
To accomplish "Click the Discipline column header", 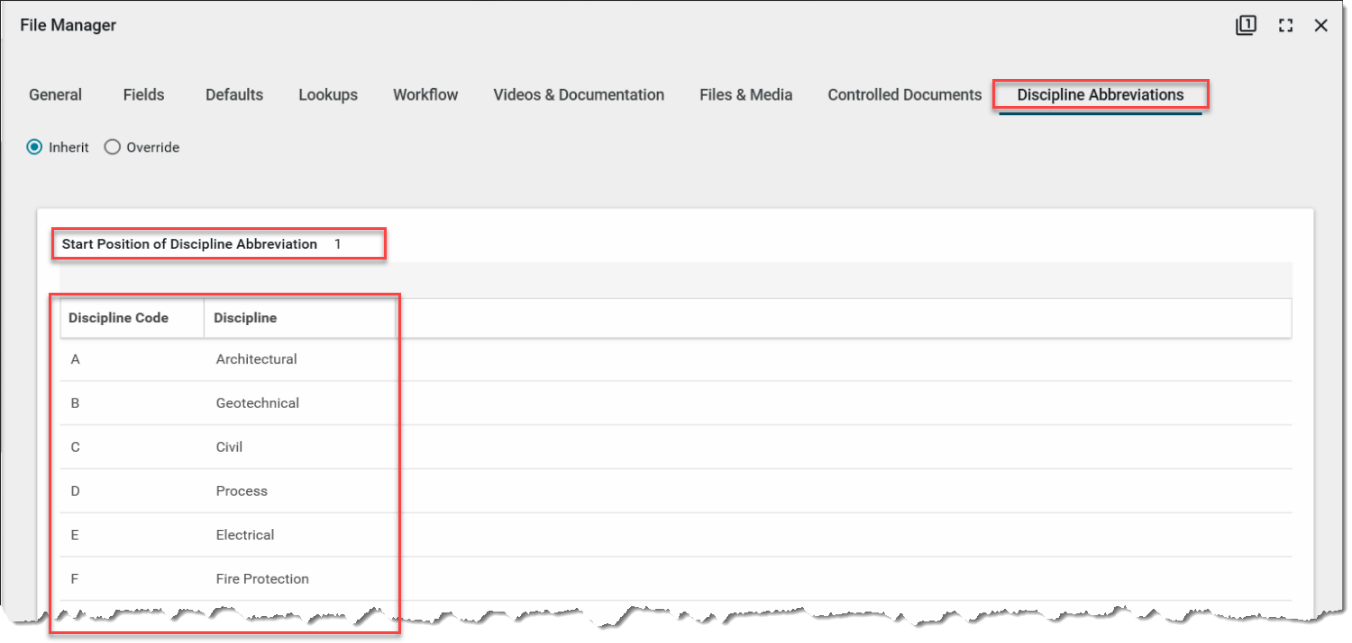I will pyautogui.click(x=245, y=318).
